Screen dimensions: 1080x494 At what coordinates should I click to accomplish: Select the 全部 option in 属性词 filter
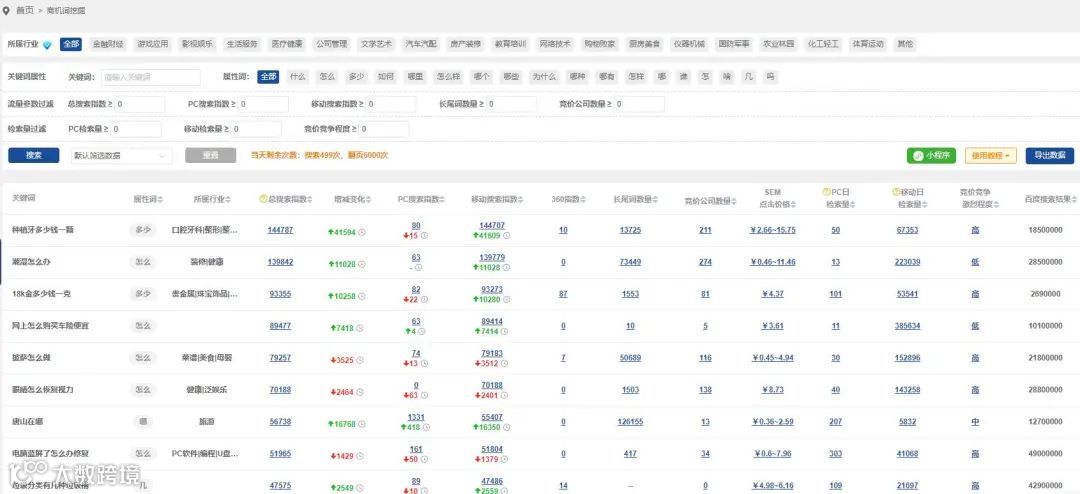[x=268, y=76]
